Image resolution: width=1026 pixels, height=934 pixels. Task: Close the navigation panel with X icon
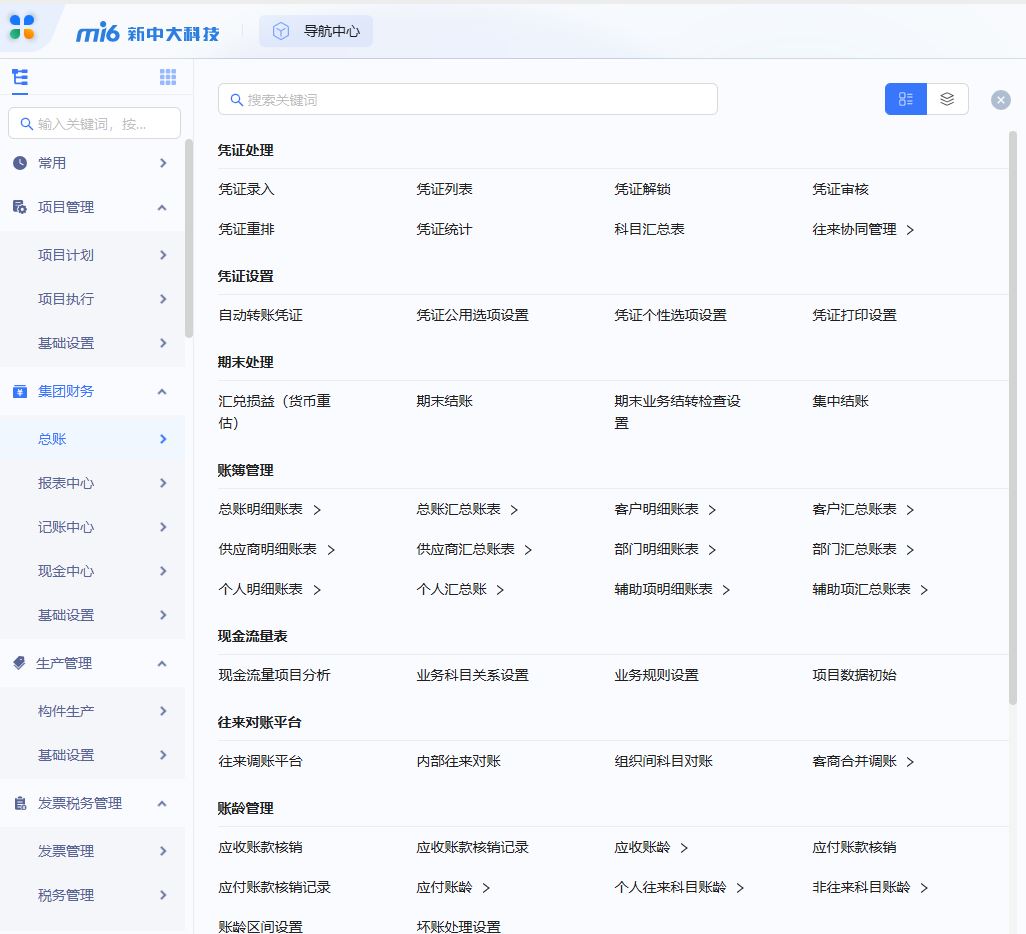(x=1000, y=100)
